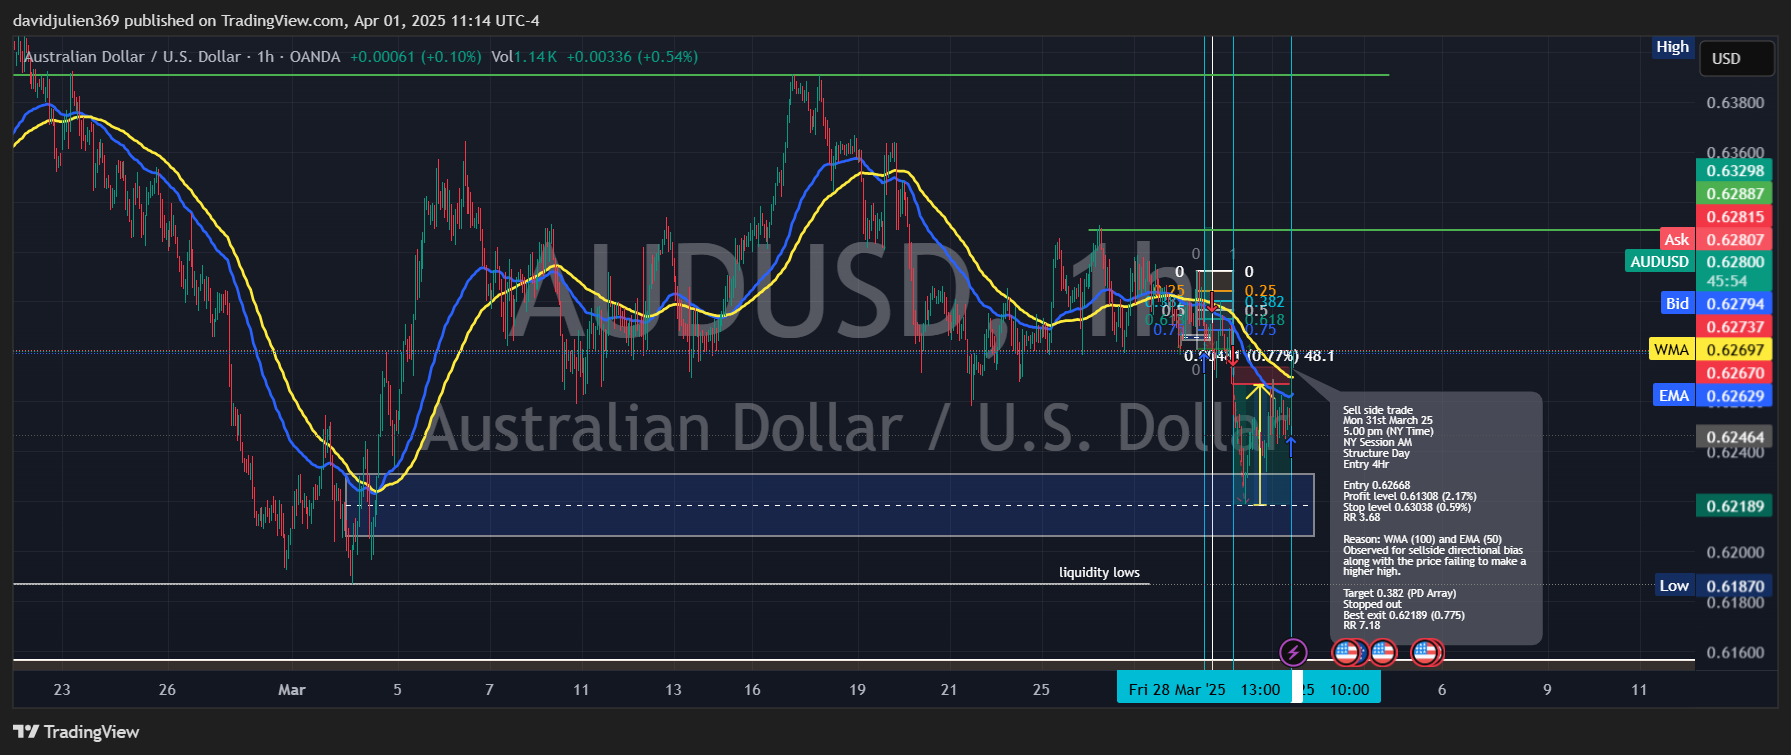Click the Stopped out note line
This screenshot has width=1791, height=755.
pos(1372,604)
